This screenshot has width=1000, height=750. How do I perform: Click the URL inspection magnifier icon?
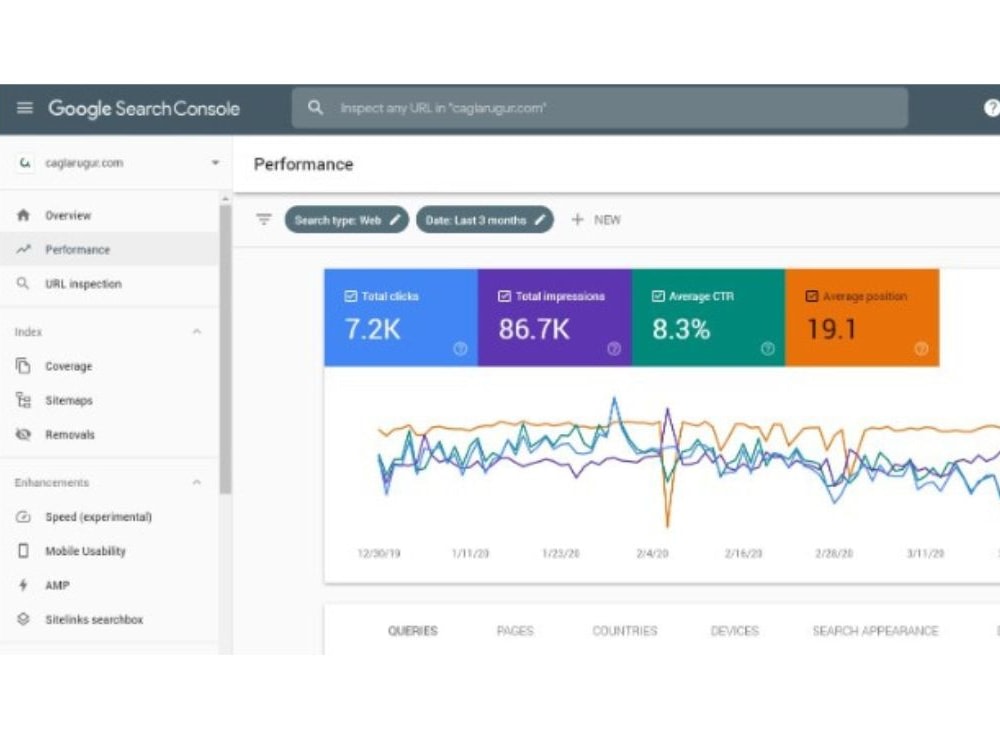(23, 283)
